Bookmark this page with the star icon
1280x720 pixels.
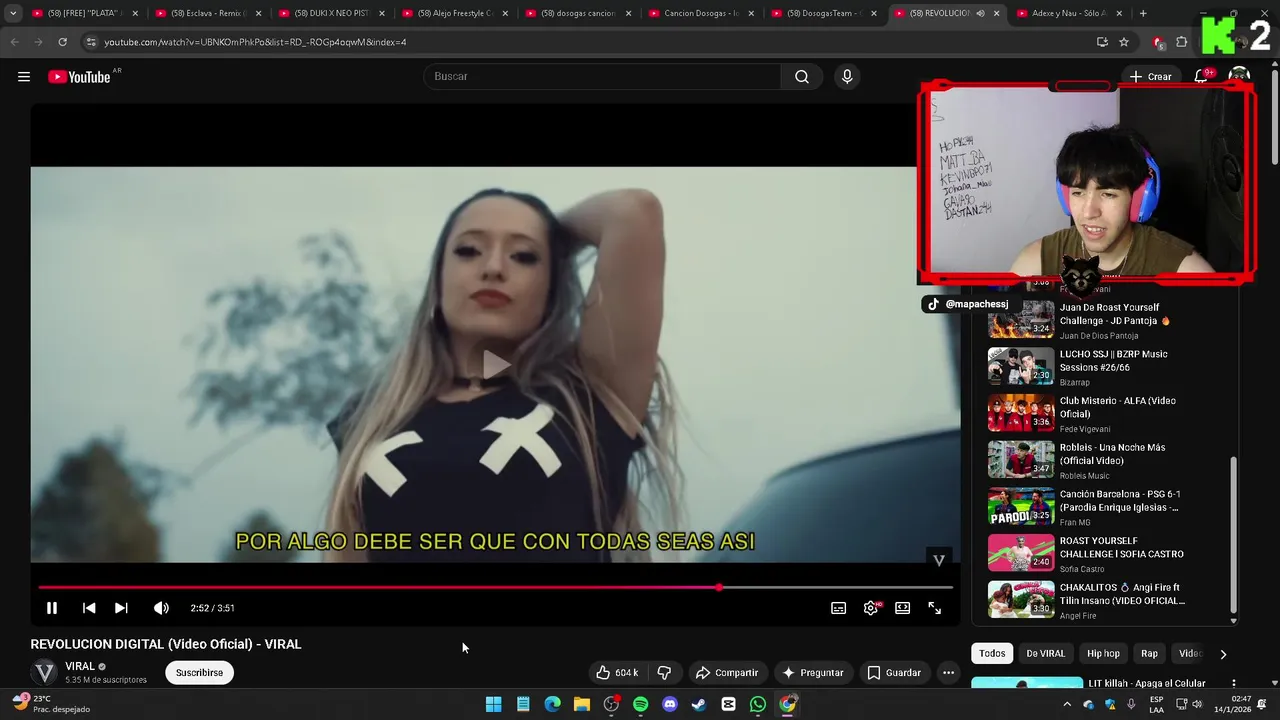(x=1124, y=42)
